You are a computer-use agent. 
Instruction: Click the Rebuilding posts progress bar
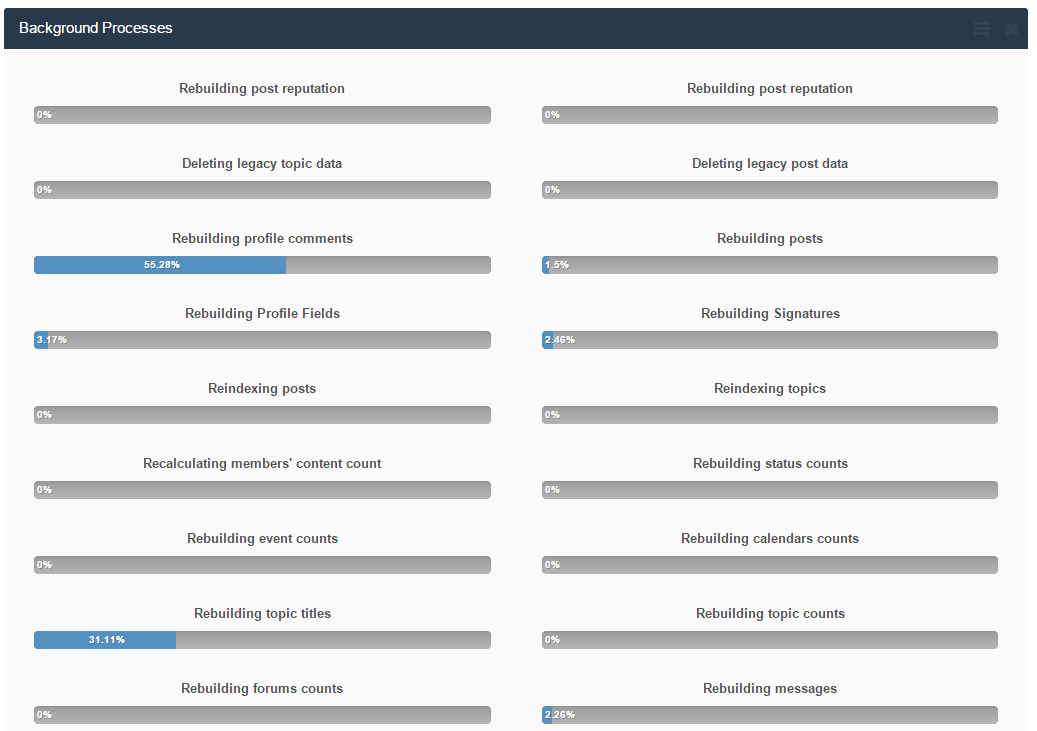point(770,265)
